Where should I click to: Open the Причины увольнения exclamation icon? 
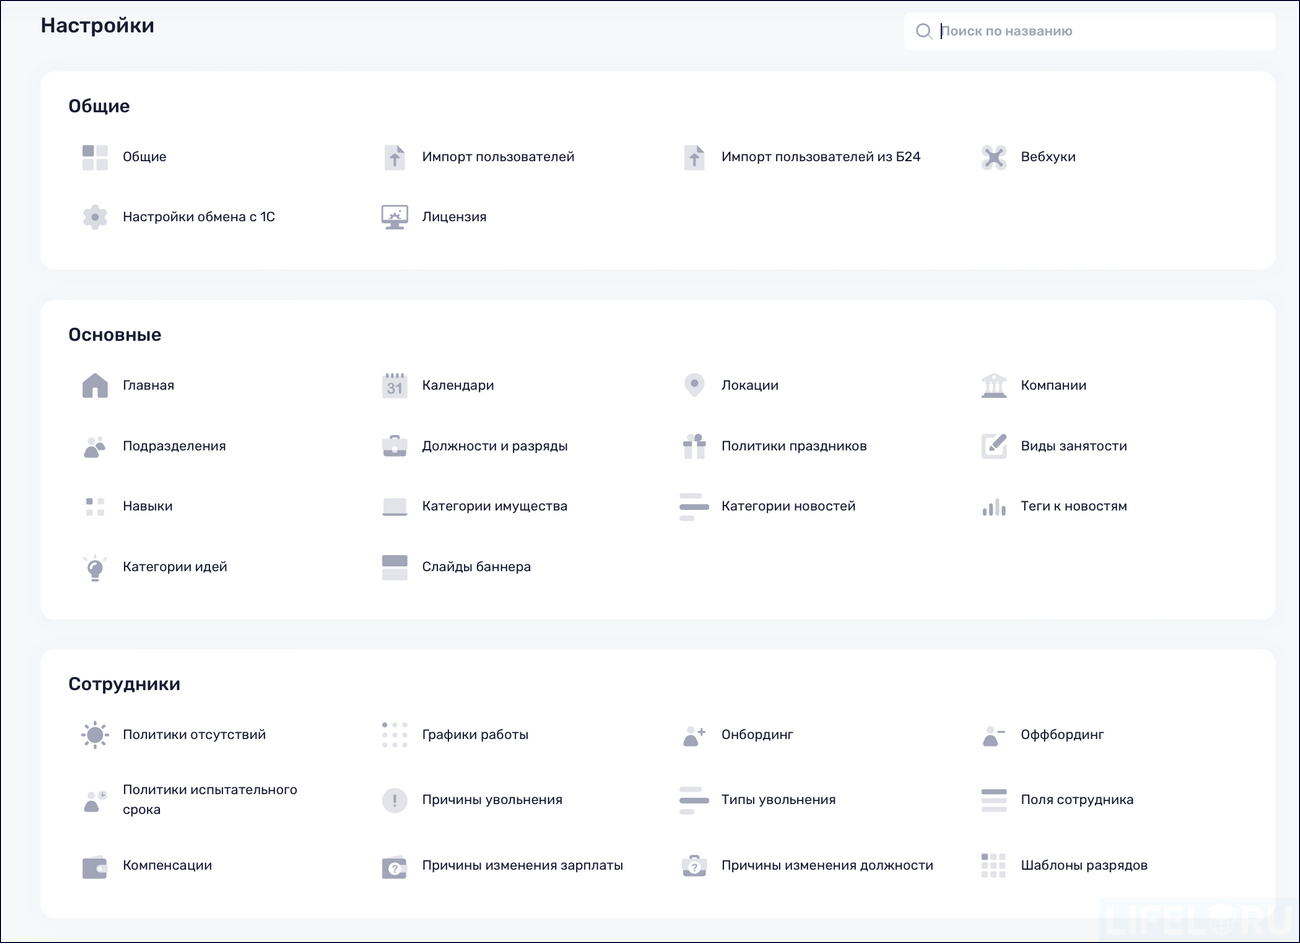[394, 800]
